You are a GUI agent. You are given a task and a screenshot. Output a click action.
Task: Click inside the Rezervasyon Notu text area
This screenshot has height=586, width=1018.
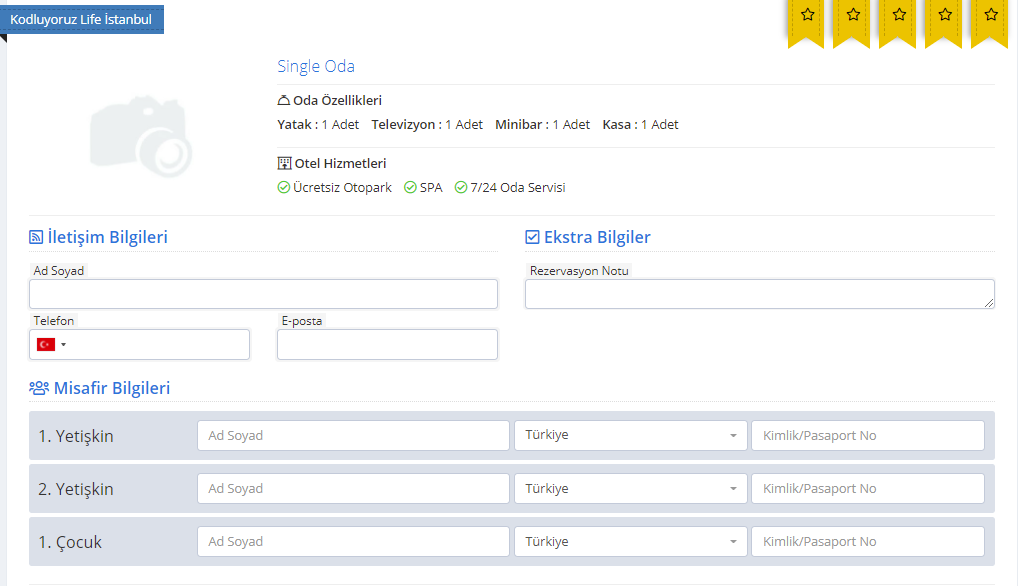(x=759, y=293)
